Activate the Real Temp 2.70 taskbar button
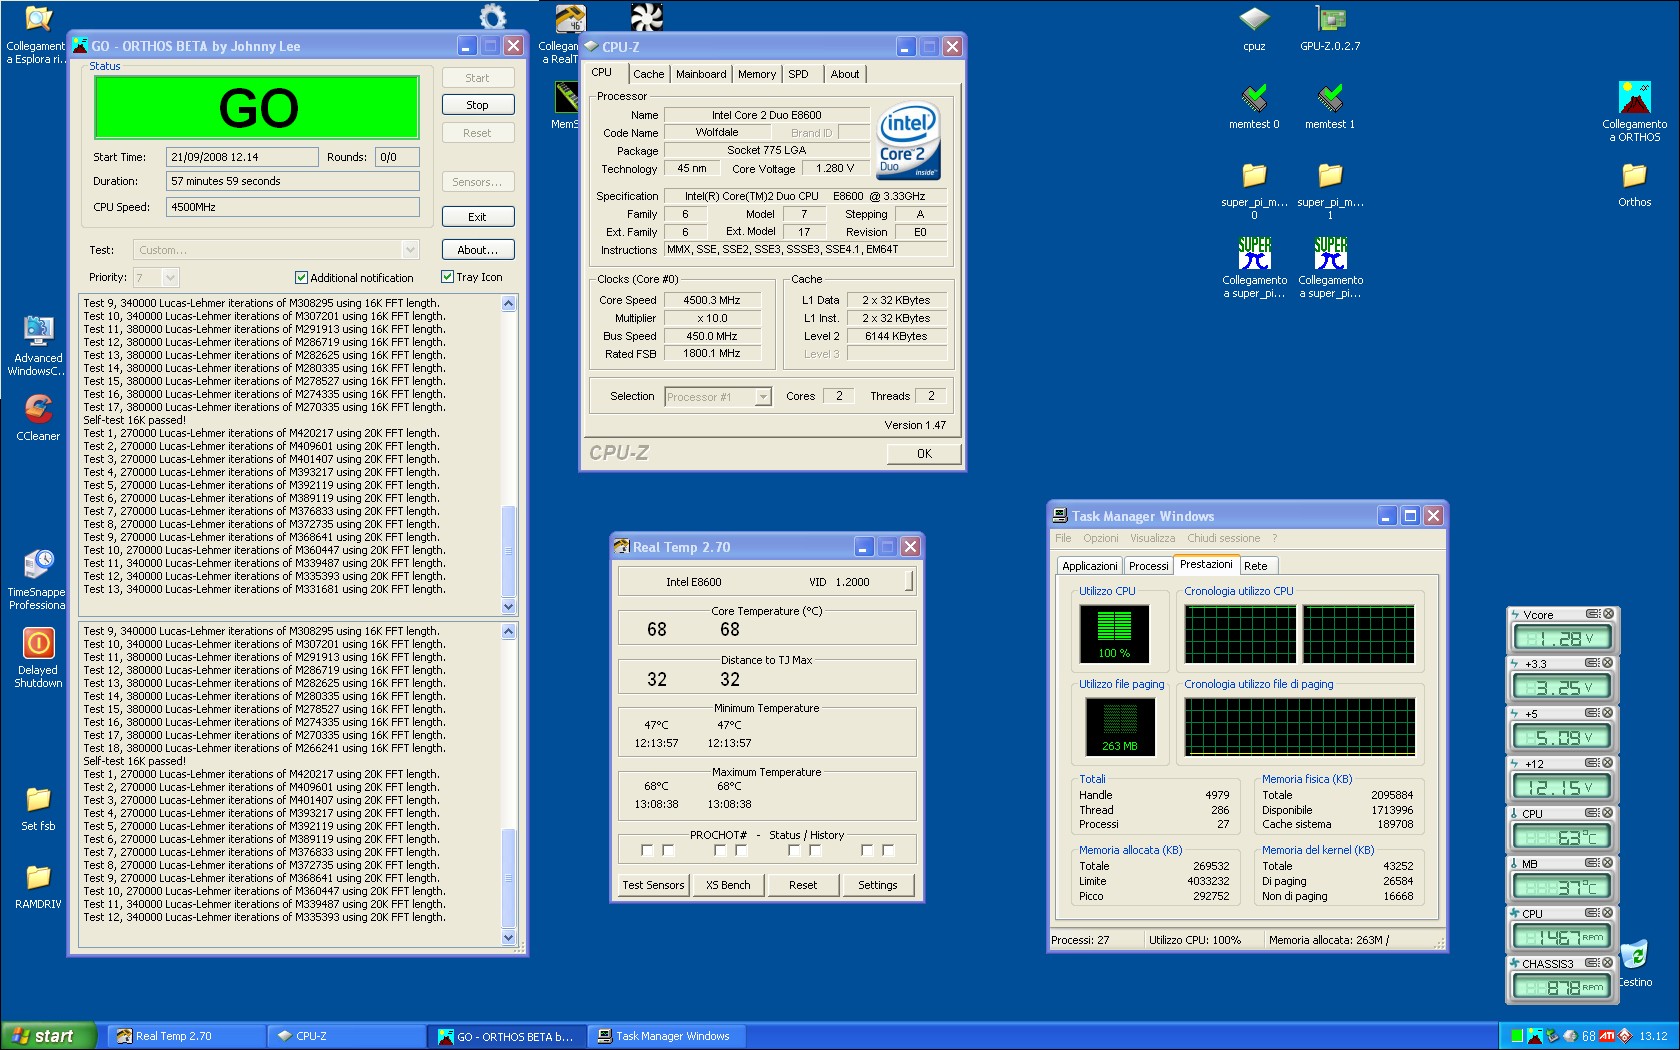 pos(187,1036)
